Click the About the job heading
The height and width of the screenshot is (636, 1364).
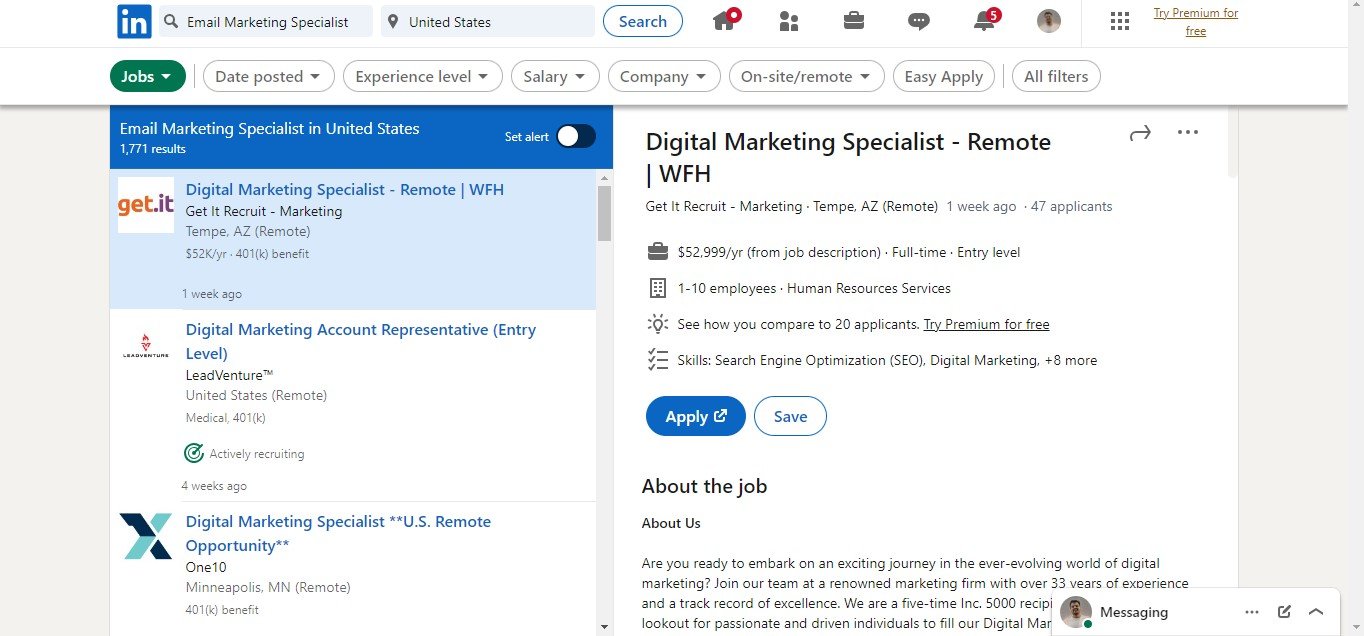pyautogui.click(x=704, y=486)
